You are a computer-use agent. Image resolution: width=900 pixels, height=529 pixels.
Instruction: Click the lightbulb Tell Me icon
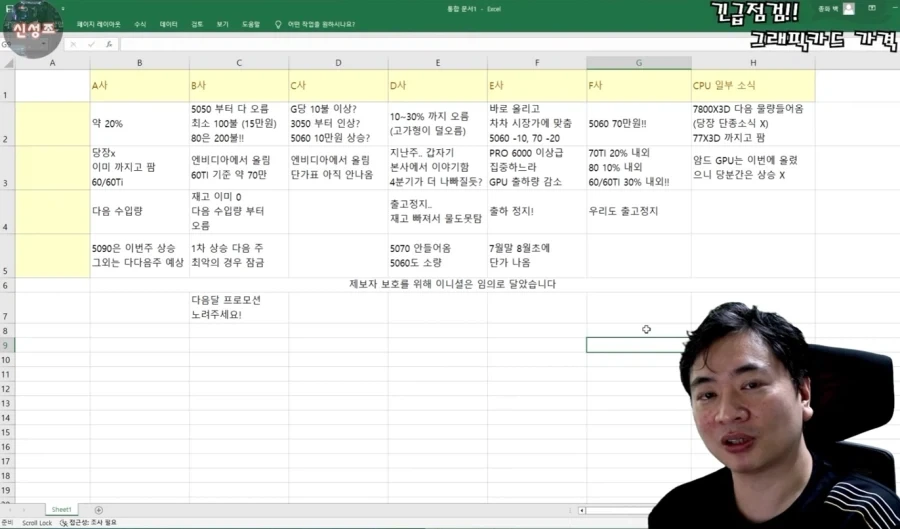point(278,24)
